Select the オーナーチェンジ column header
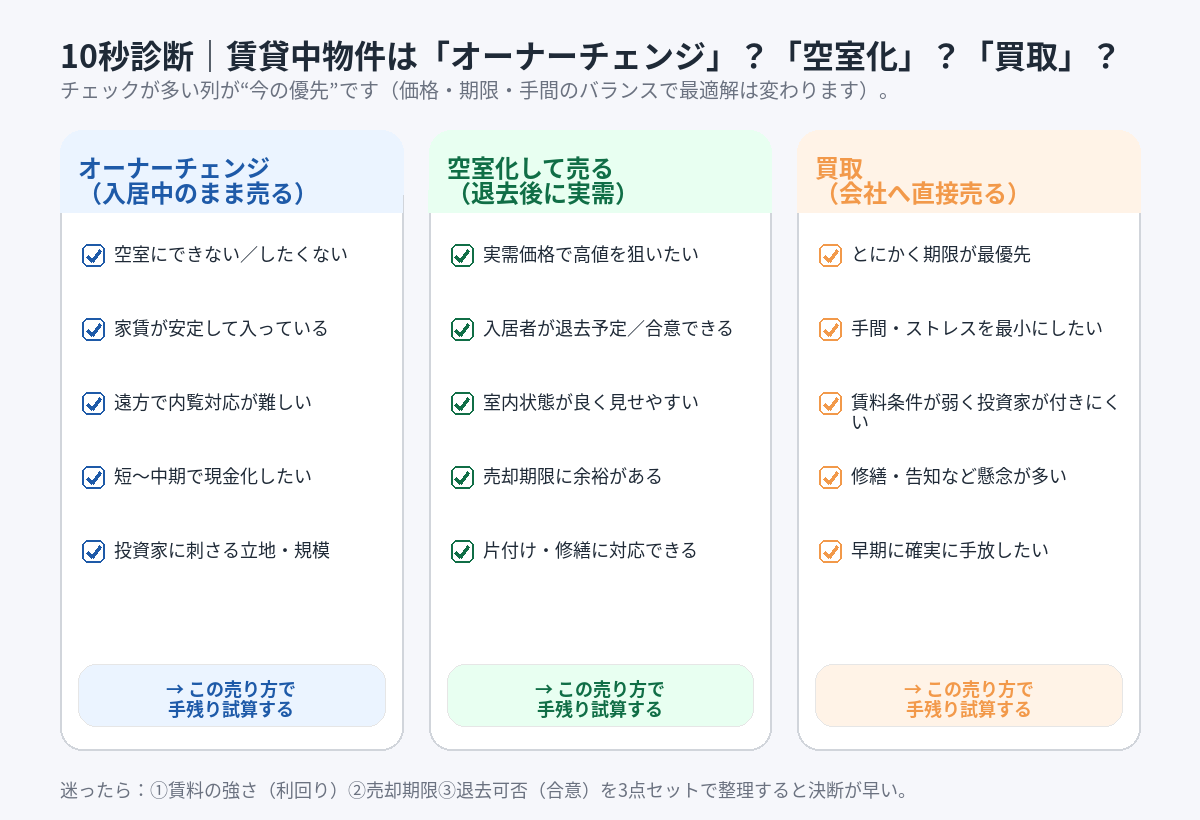 click(192, 180)
